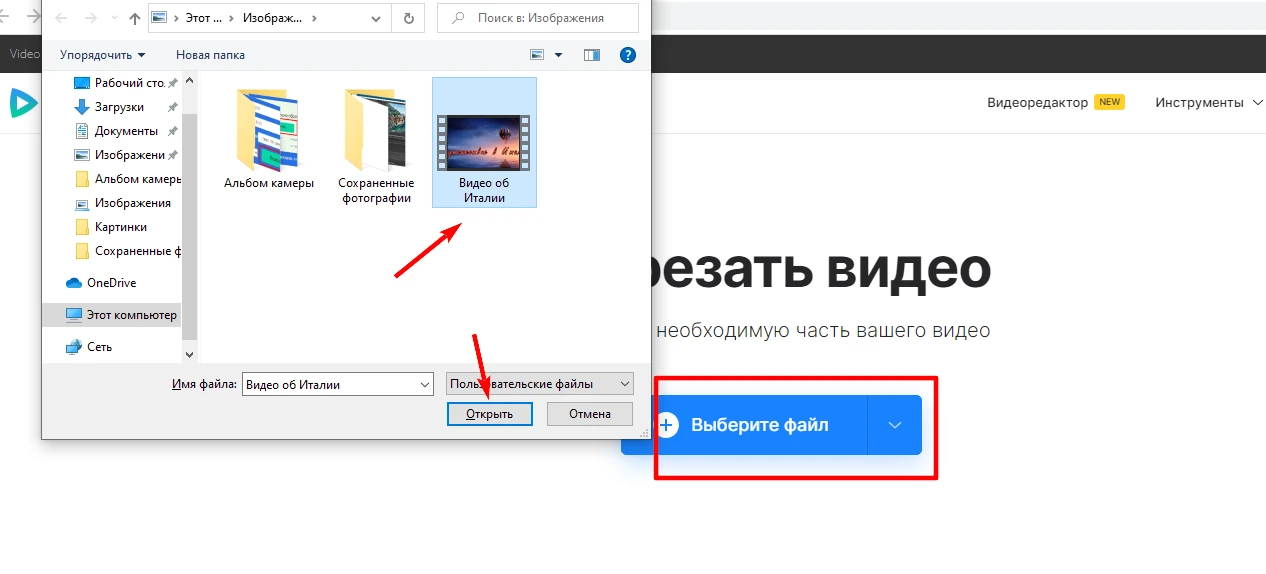The height and width of the screenshot is (574, 1266).
Task: Open the file type filter dropdown
Action: [x=540, y=384]
